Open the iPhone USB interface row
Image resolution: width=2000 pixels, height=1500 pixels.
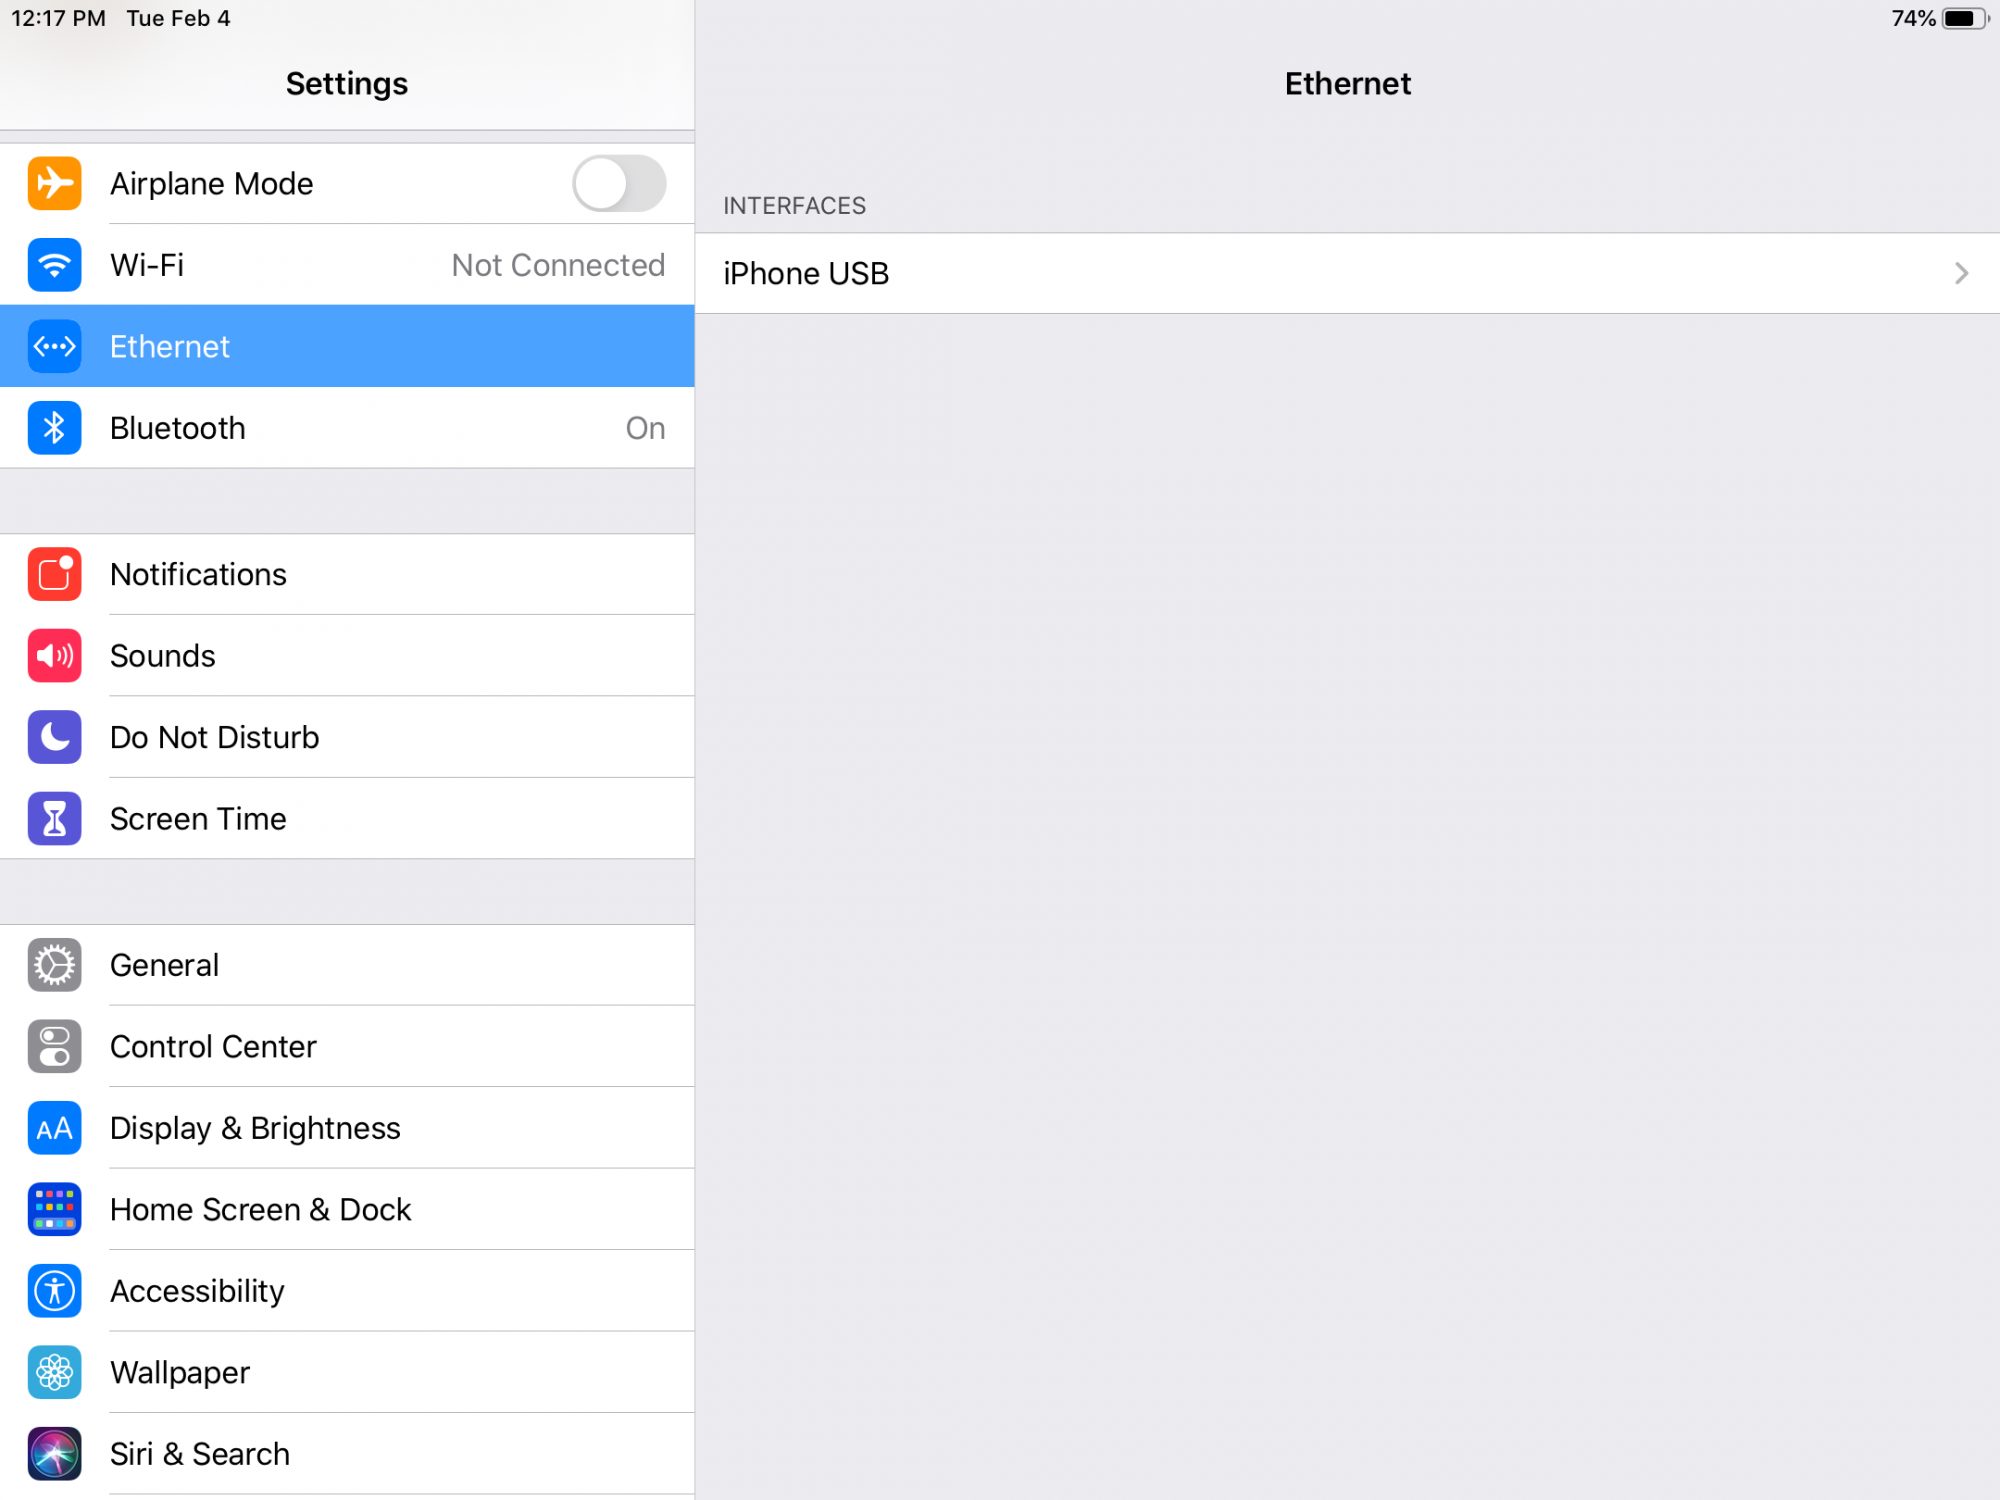click(x=1300, y=273)
